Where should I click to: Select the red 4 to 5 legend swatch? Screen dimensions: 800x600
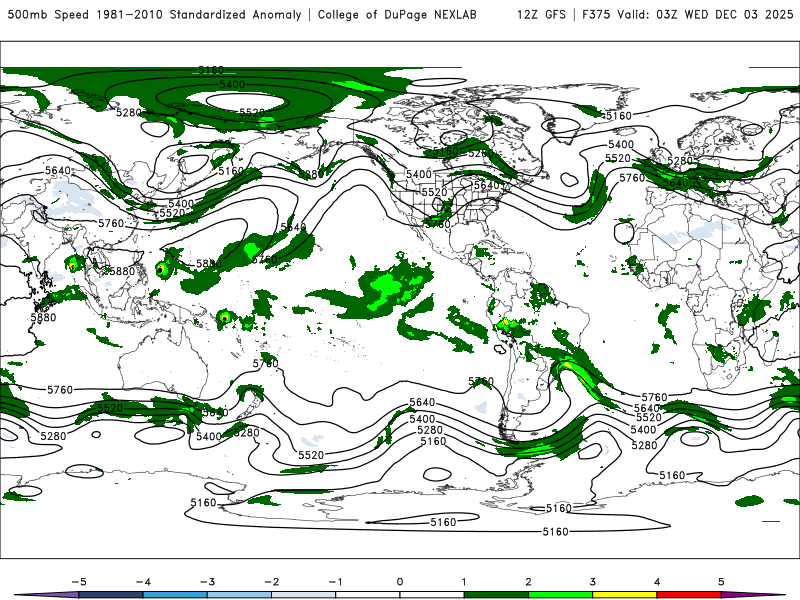click(689, 595)
